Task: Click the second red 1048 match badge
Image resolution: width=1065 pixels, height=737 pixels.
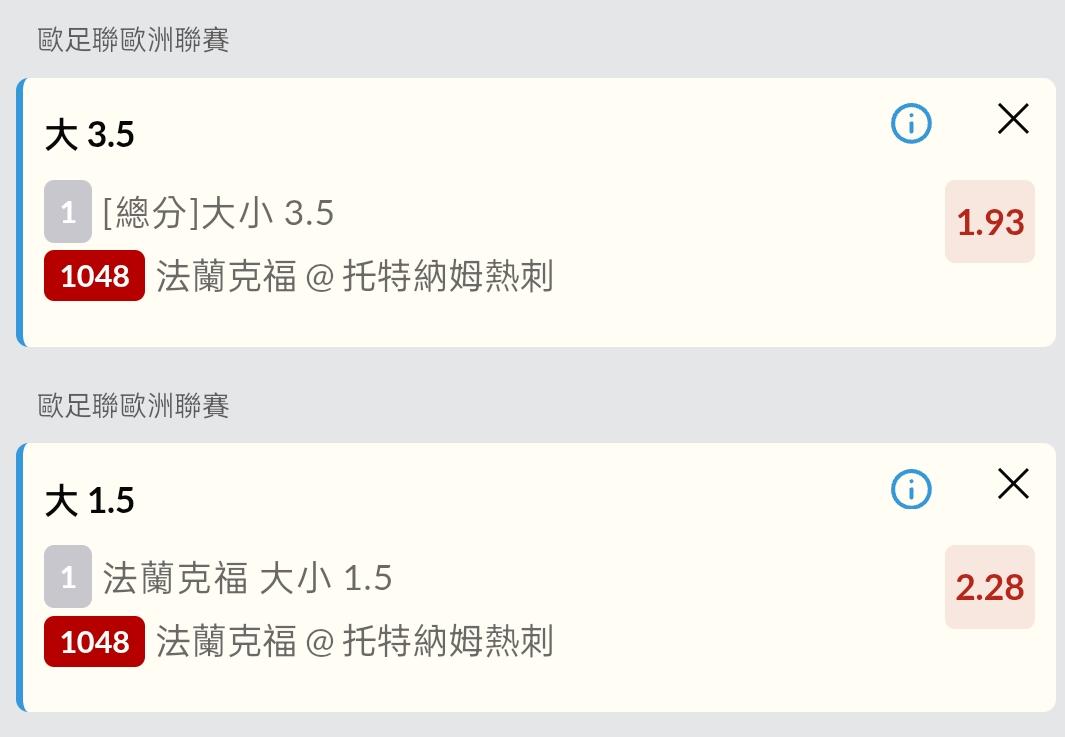Action: tap(94, 641)
